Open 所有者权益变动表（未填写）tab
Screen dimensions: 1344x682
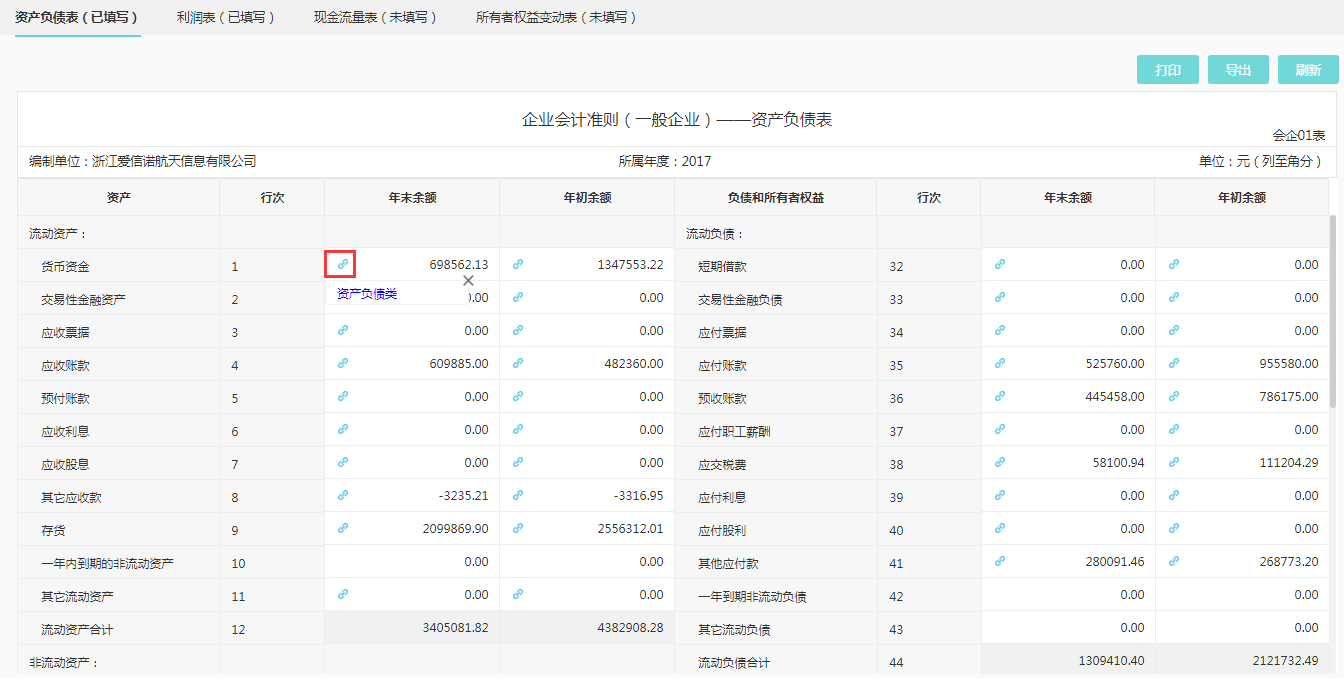click(x=556, y=17)
